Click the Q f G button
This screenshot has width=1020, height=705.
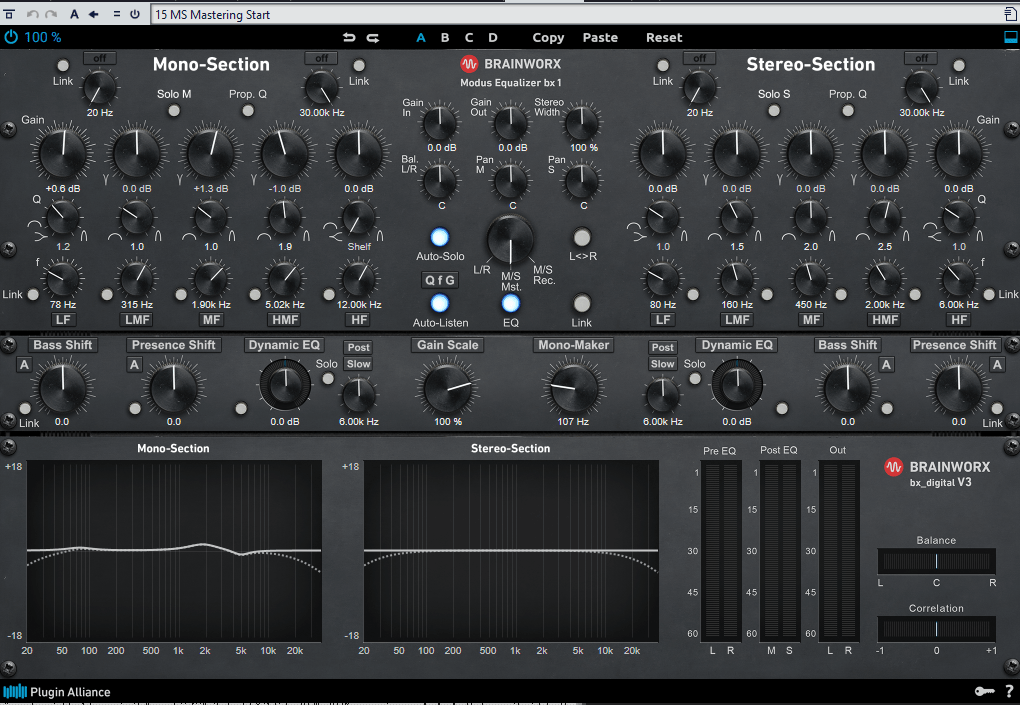(x=439, y=280)
